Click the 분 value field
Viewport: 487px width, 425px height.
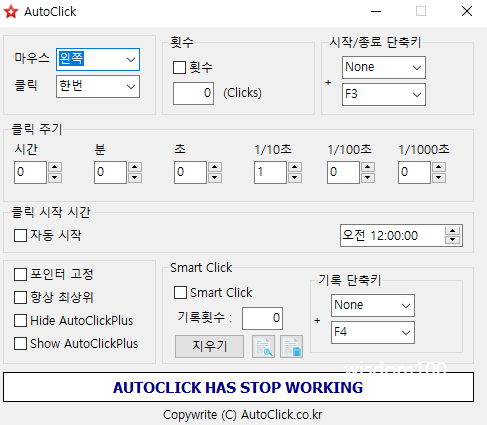110,172
